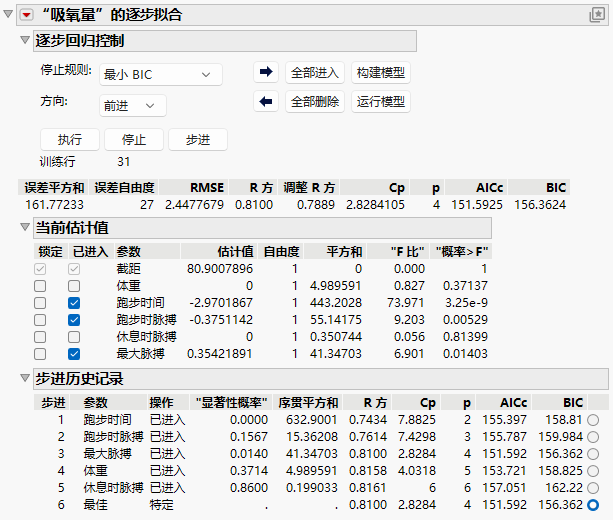Open the 停止规则 dropdown showing 最小 BIC
The image size is (613, 520).
pos(161,74)
